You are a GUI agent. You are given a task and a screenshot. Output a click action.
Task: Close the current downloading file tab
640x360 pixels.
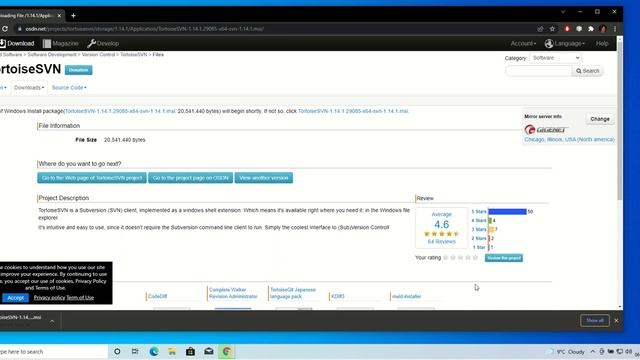click(x=59, y=16)
